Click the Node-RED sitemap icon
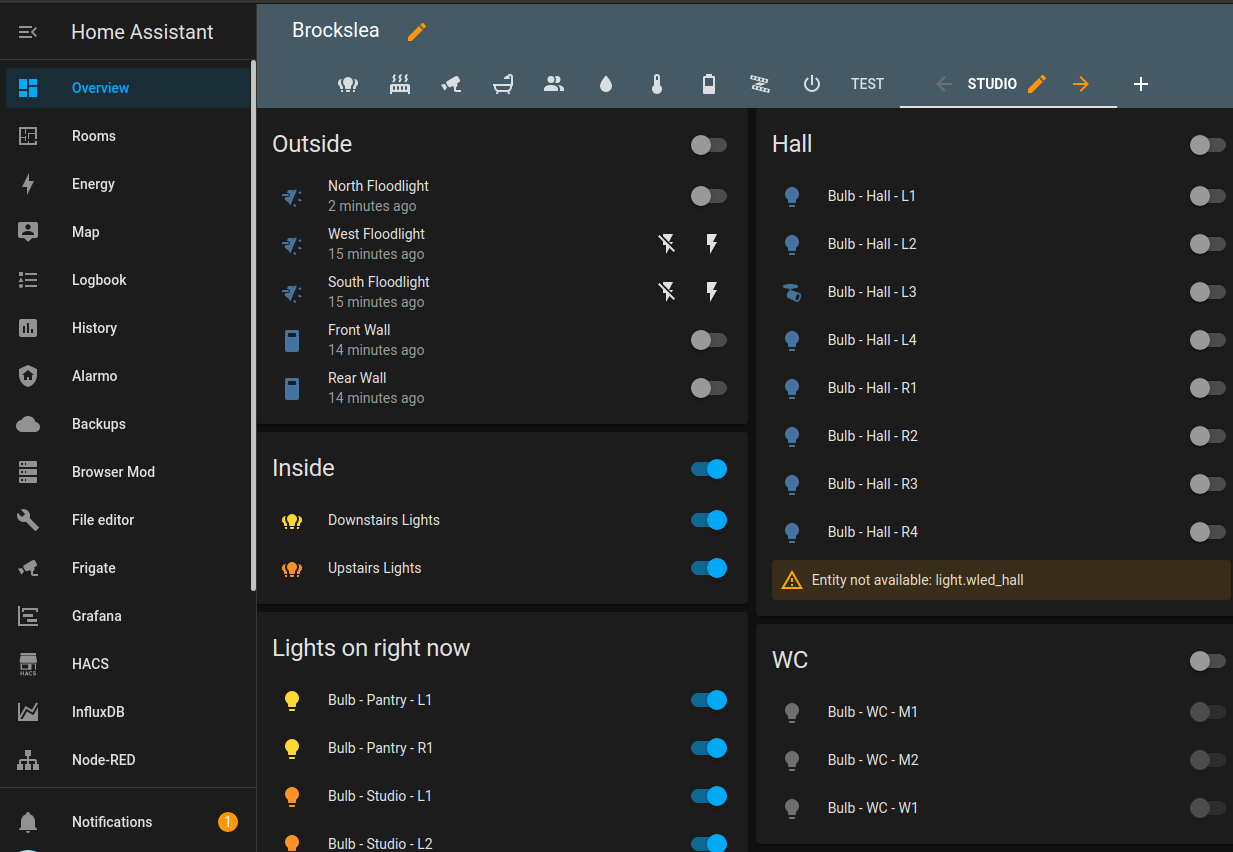The height and width of the screenshot is (852, 1233). 28,760
